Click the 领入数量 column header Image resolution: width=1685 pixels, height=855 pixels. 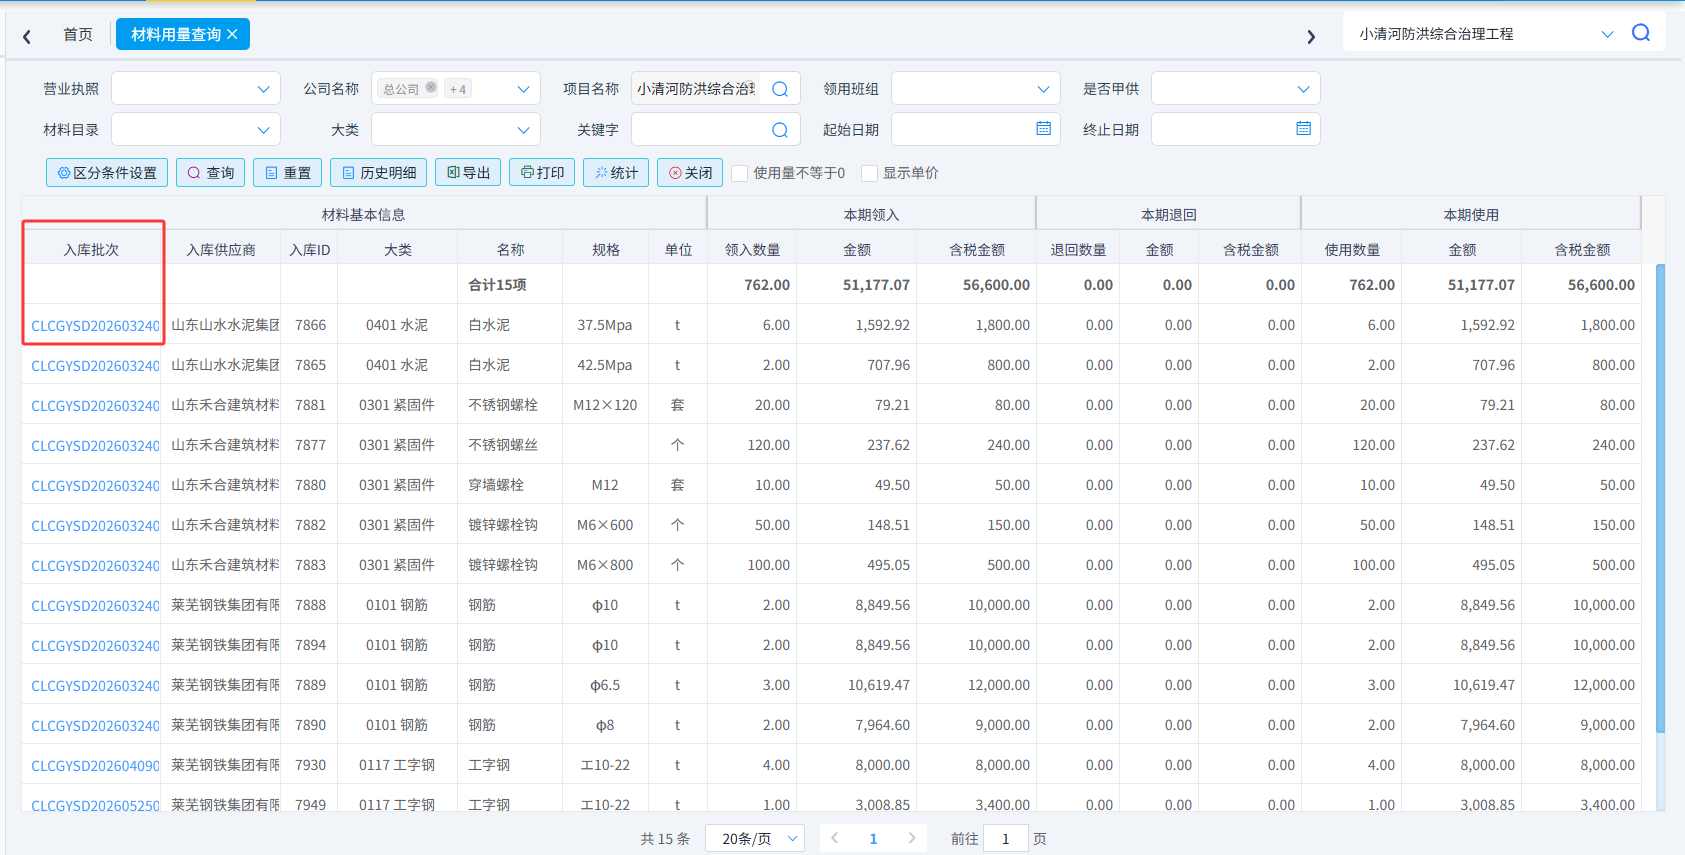[x=752, y=250]
